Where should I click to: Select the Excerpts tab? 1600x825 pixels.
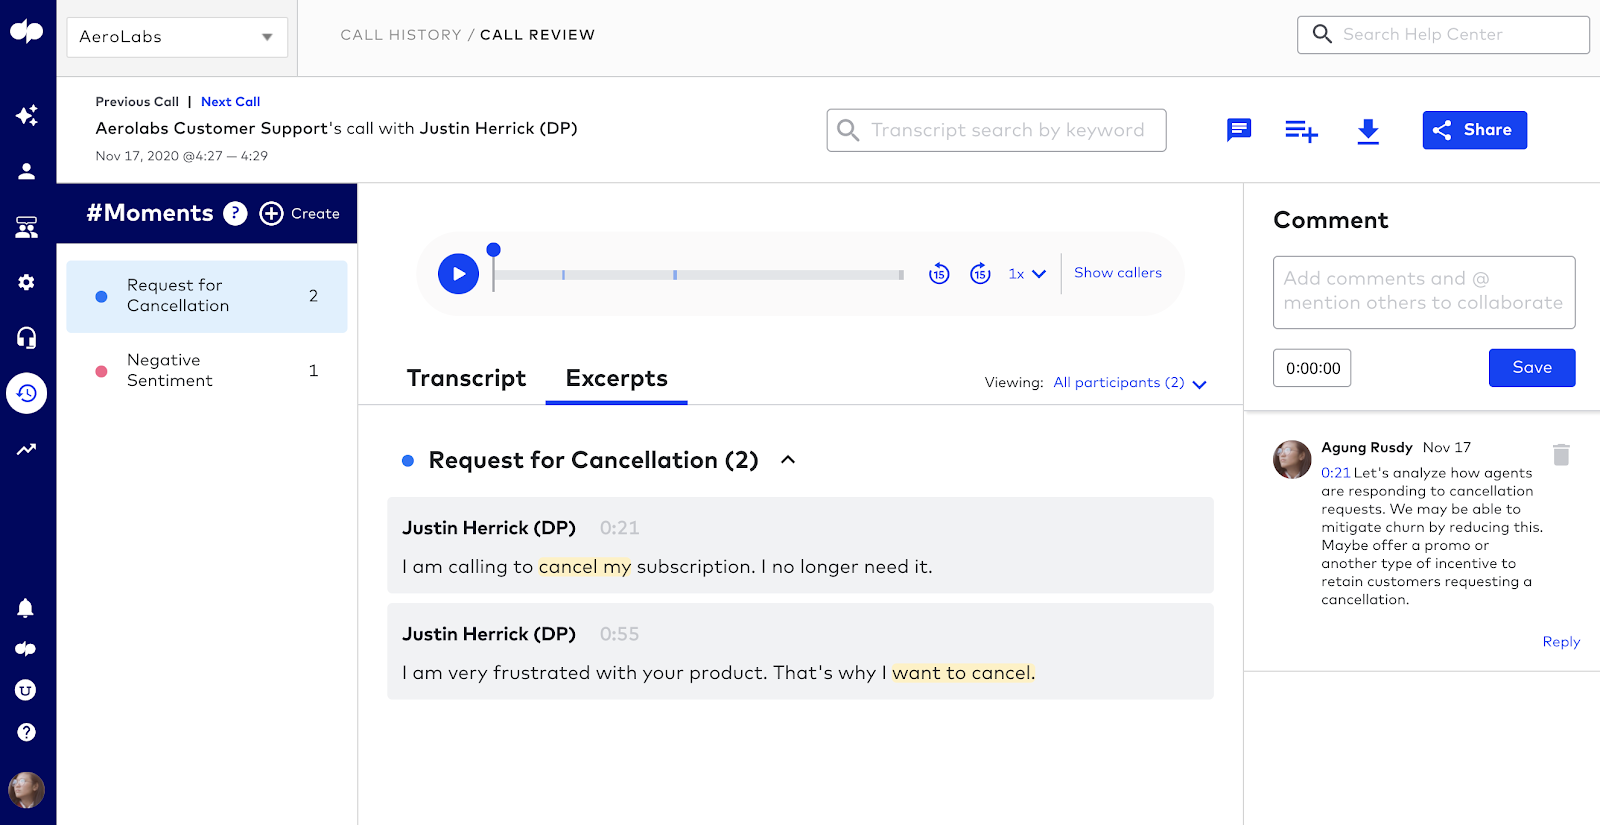point(616,378)
